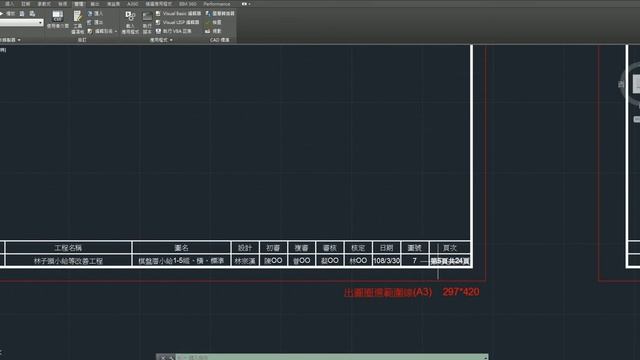Expand the Action Recorder panel title
Viewport: 640px width, 360px height.
[x=10, y=40]
